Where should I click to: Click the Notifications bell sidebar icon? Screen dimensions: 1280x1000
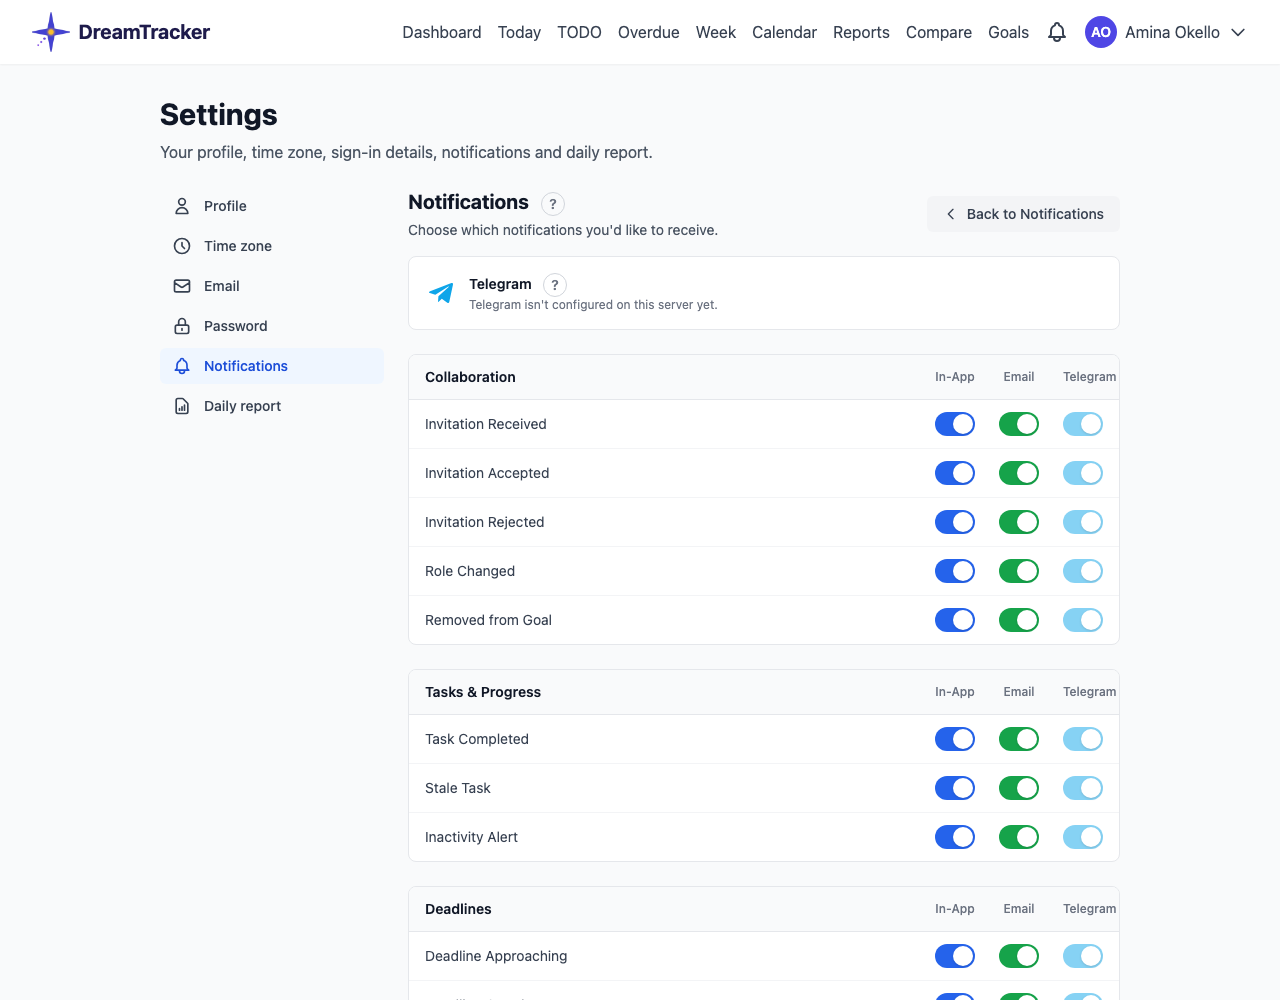point(182,366)
